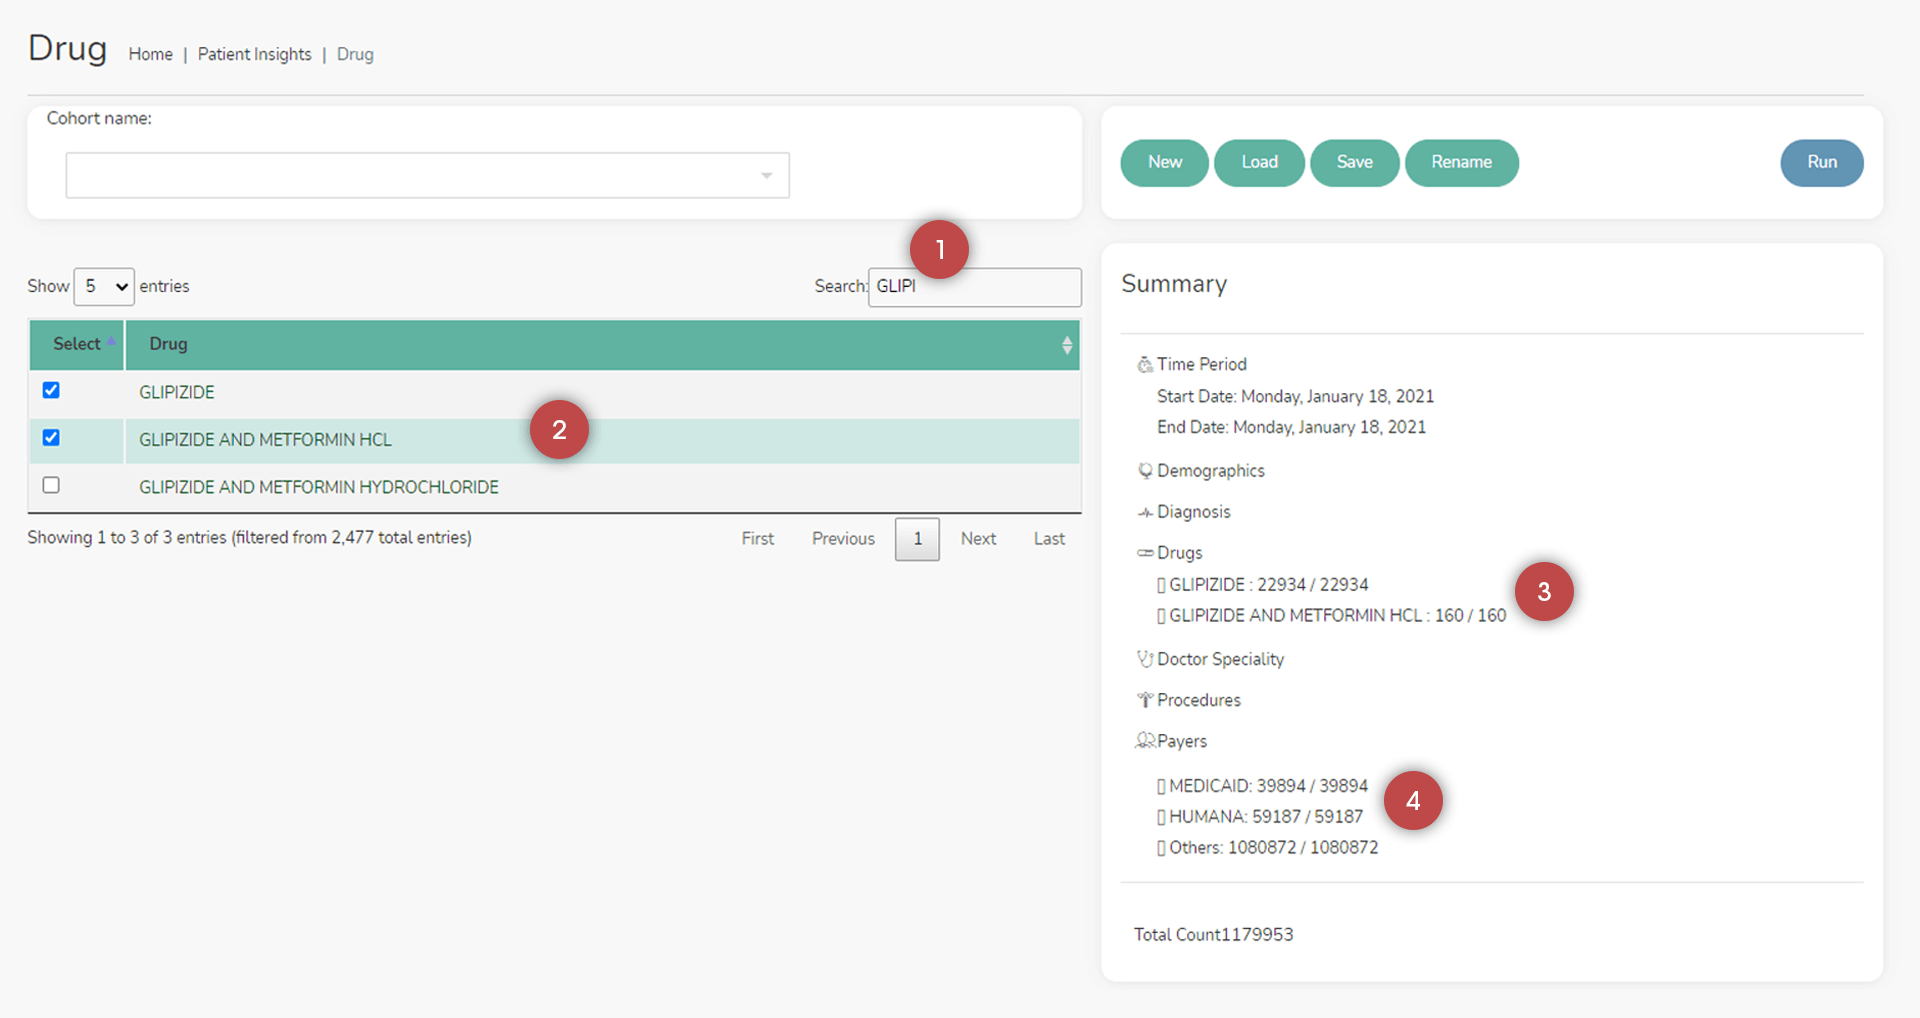Screen dimensions: 1920x1018
Task: Check GLIPIZIDE AND METFORMIN HYDROCHLORIDE checkbox
Action: point(51,485)
